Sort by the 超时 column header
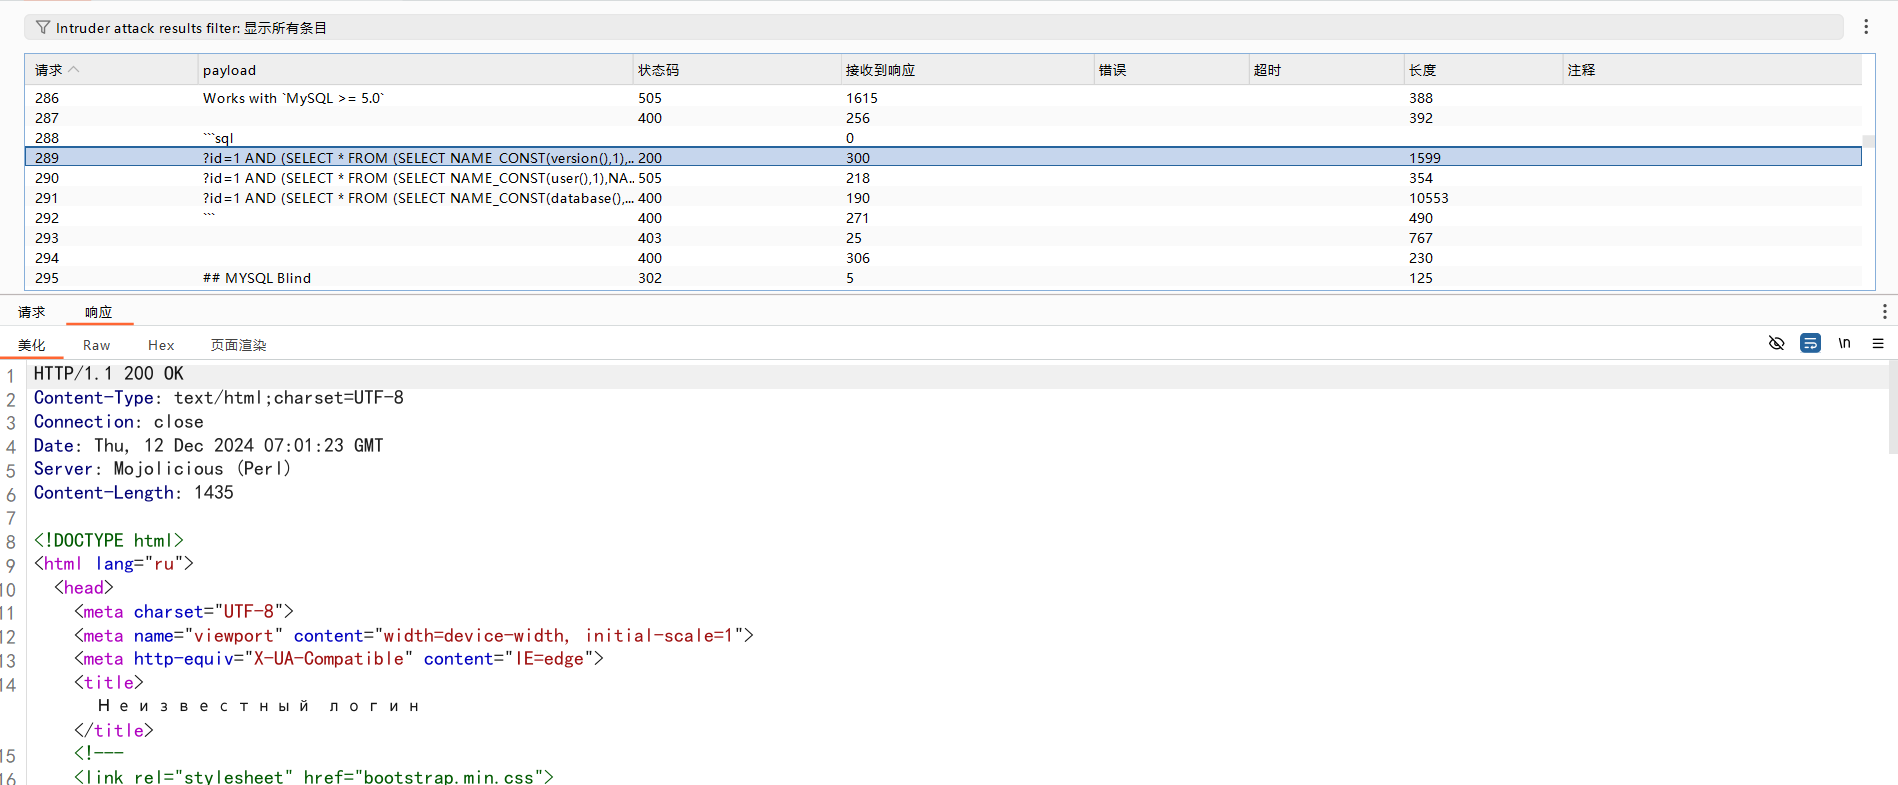This screenshot has width=1898, height=785. point(1326,70)
